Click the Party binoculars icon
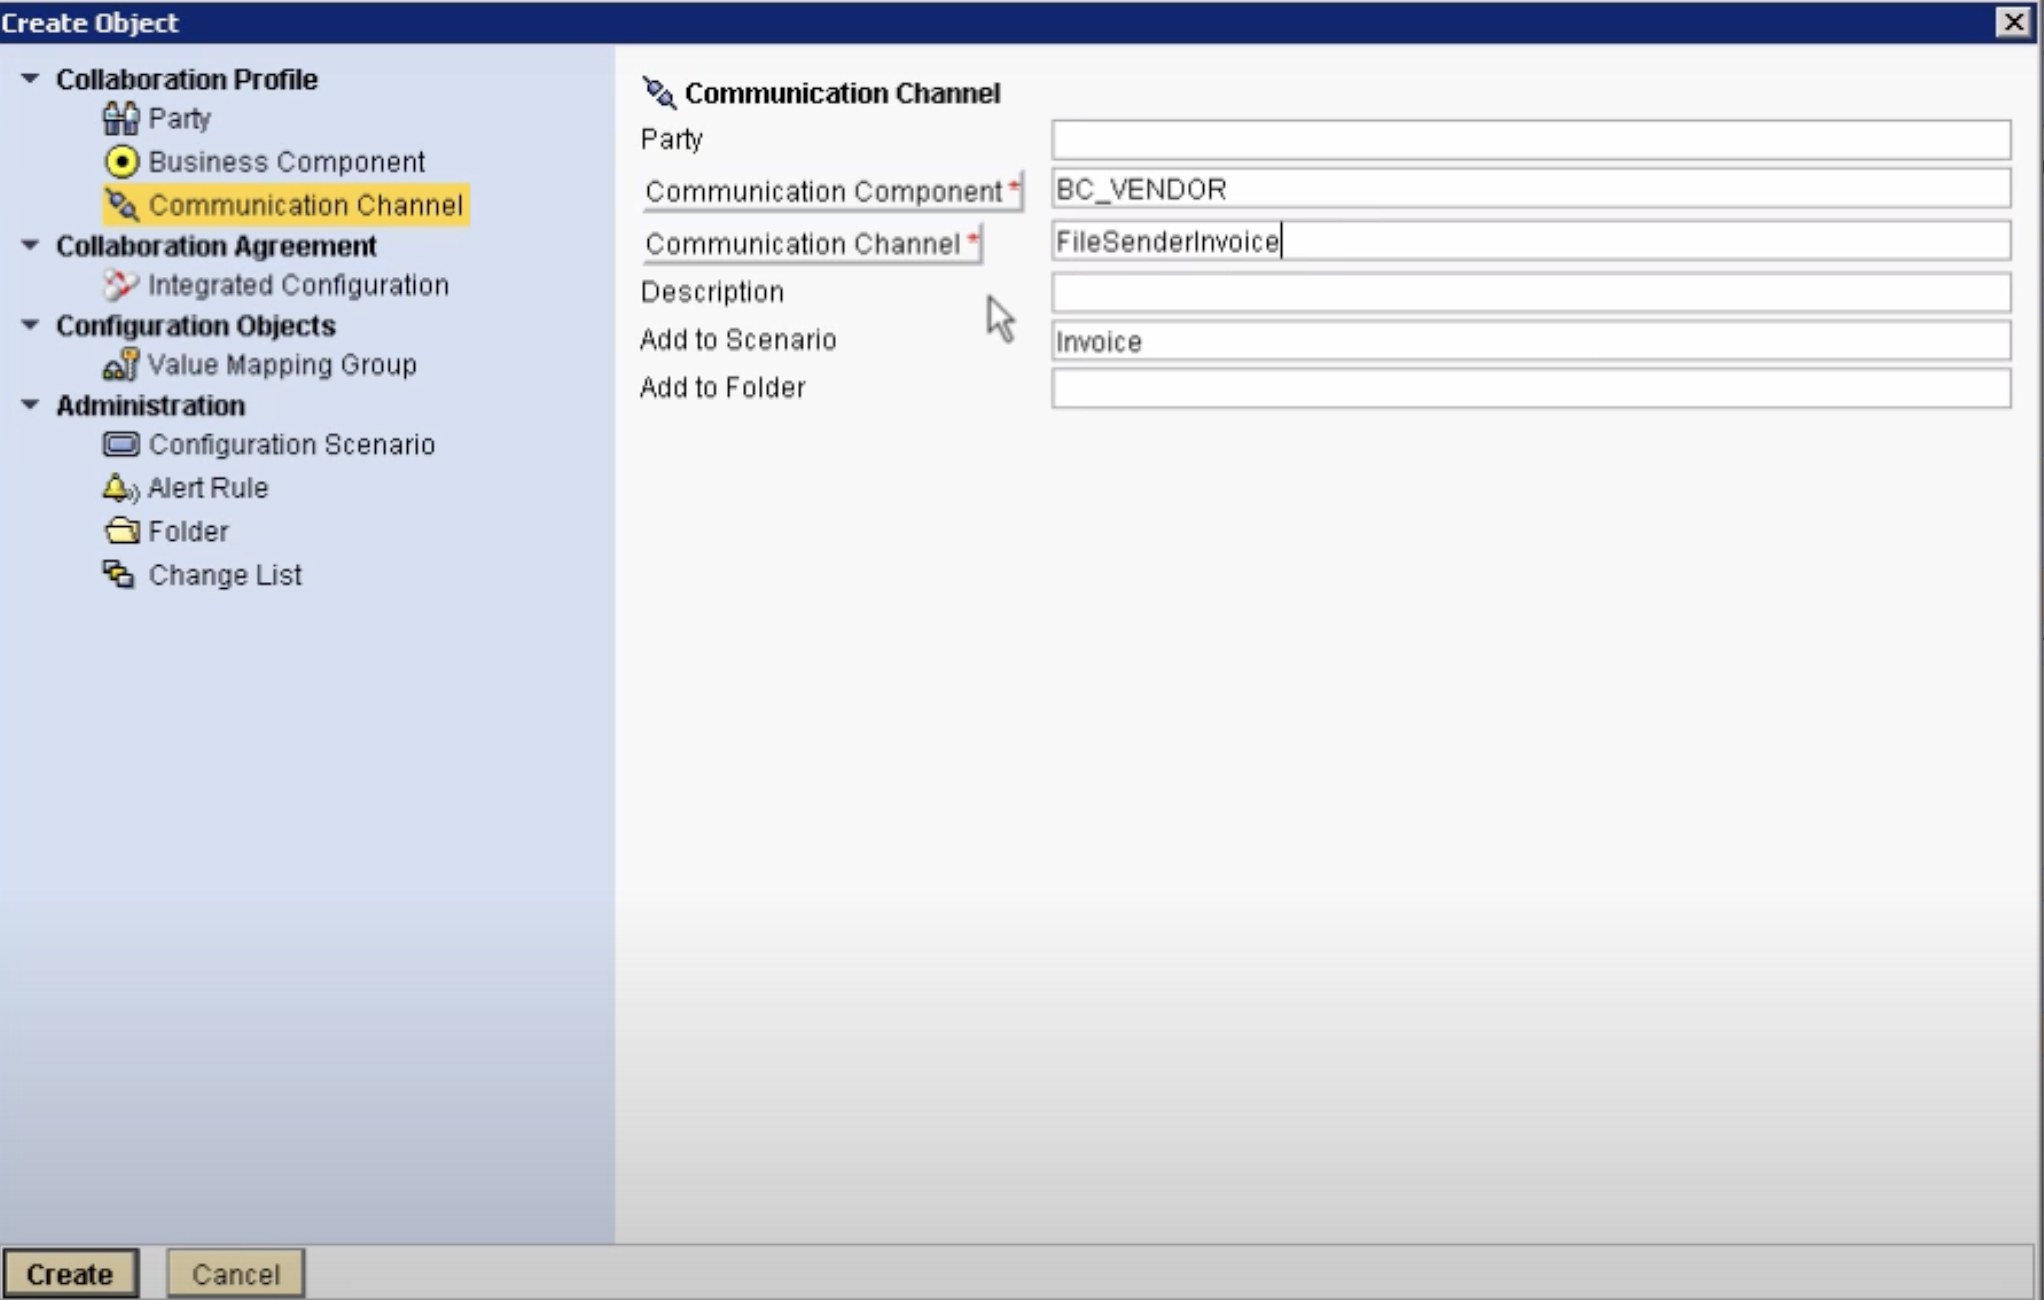This screenshot has height=1300, width=2044. click(120, 119)
